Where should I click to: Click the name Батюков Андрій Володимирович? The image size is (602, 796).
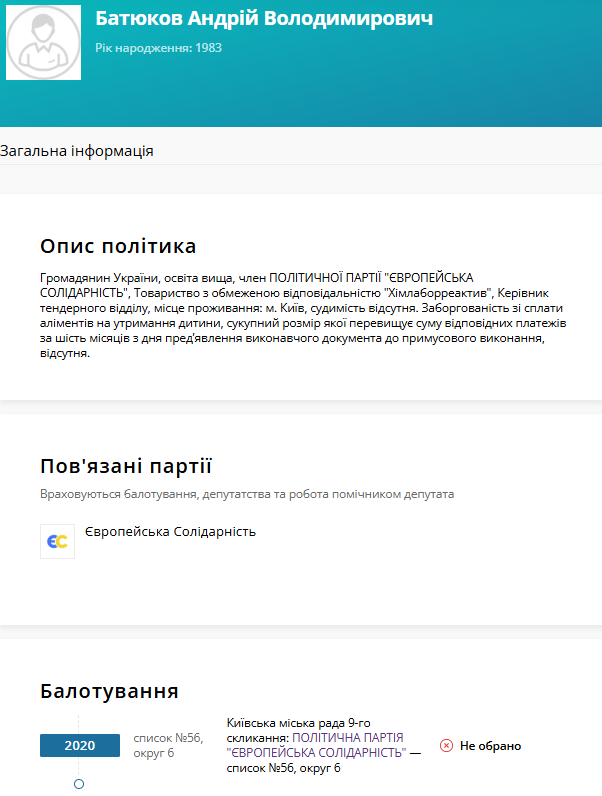(x=264, y=20)
